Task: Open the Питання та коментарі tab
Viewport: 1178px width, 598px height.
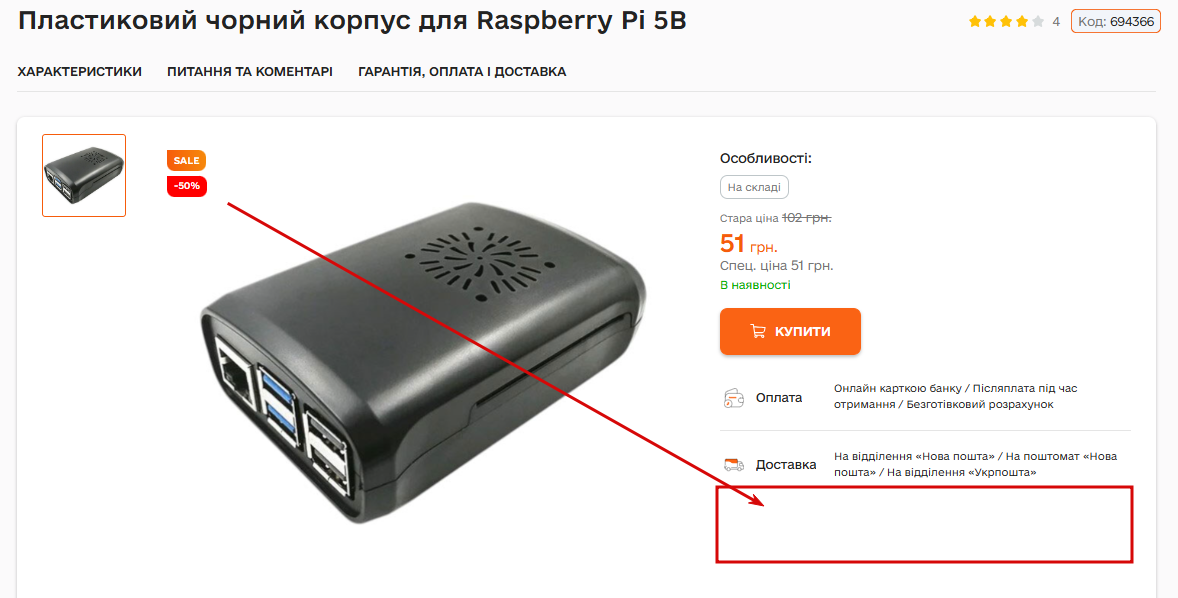Action: [x=249, y=72]
